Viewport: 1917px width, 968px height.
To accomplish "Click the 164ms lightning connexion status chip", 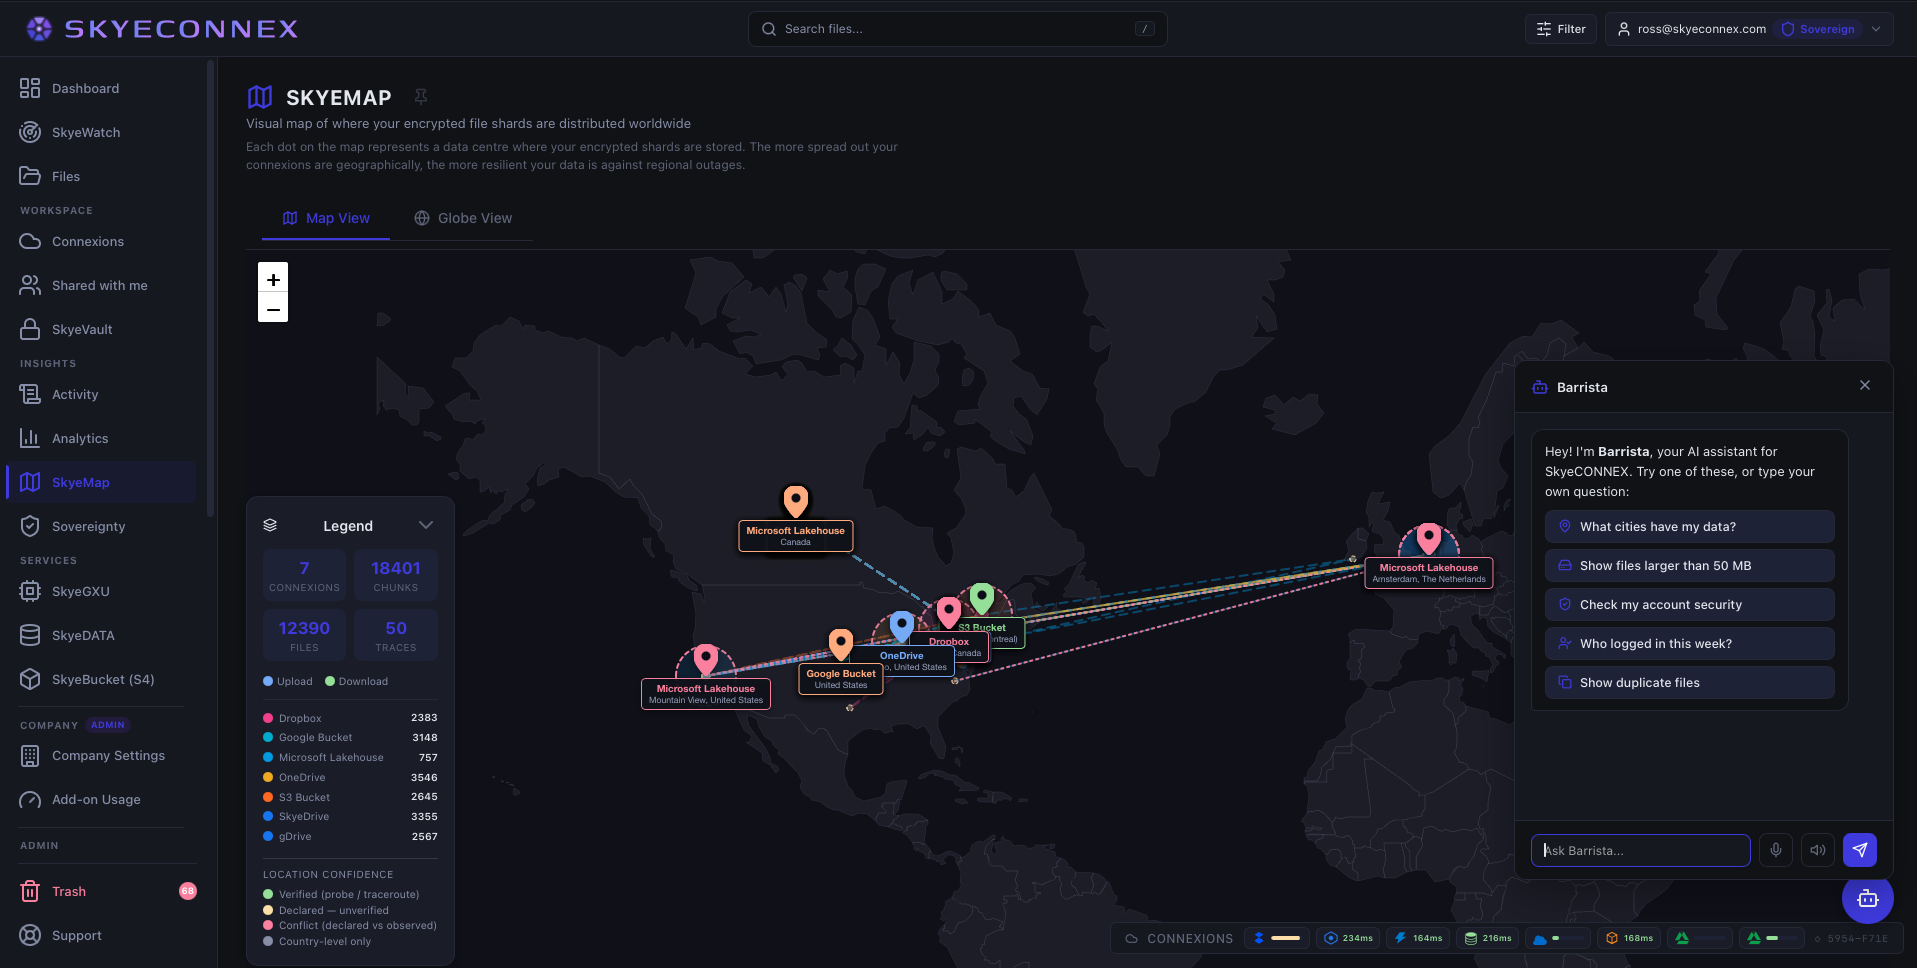I will (x=1418, y=938).
